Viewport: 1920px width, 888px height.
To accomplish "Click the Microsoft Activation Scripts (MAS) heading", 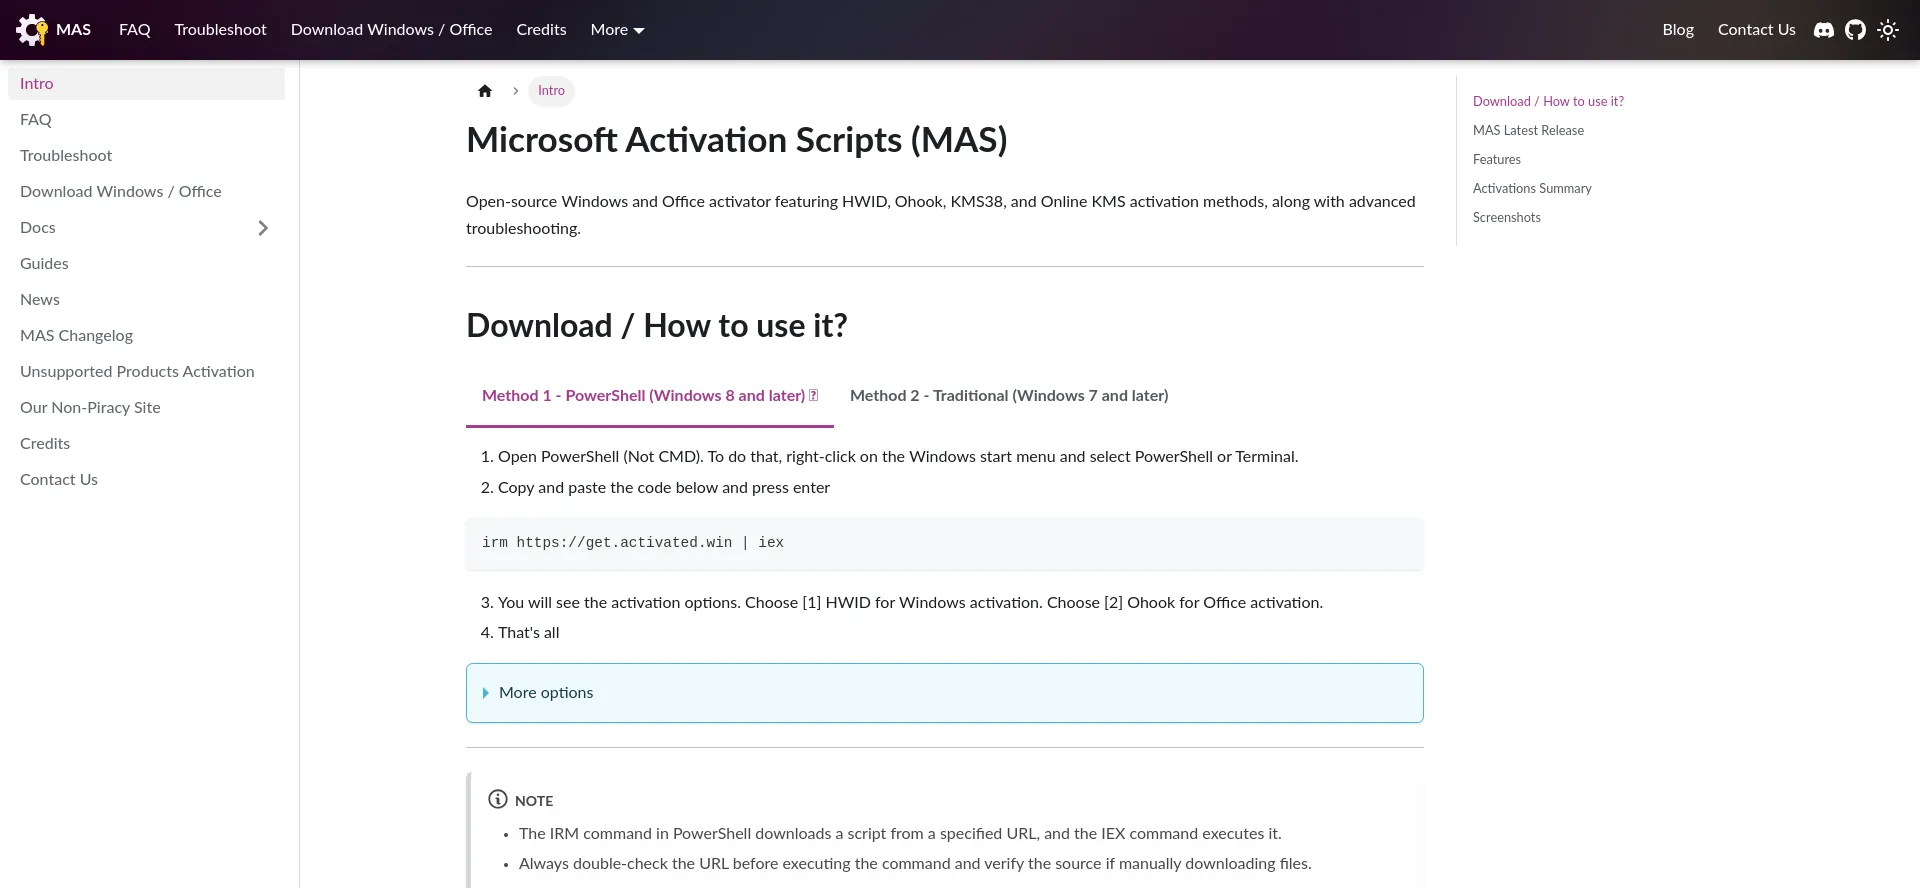I will pos(737,140).
